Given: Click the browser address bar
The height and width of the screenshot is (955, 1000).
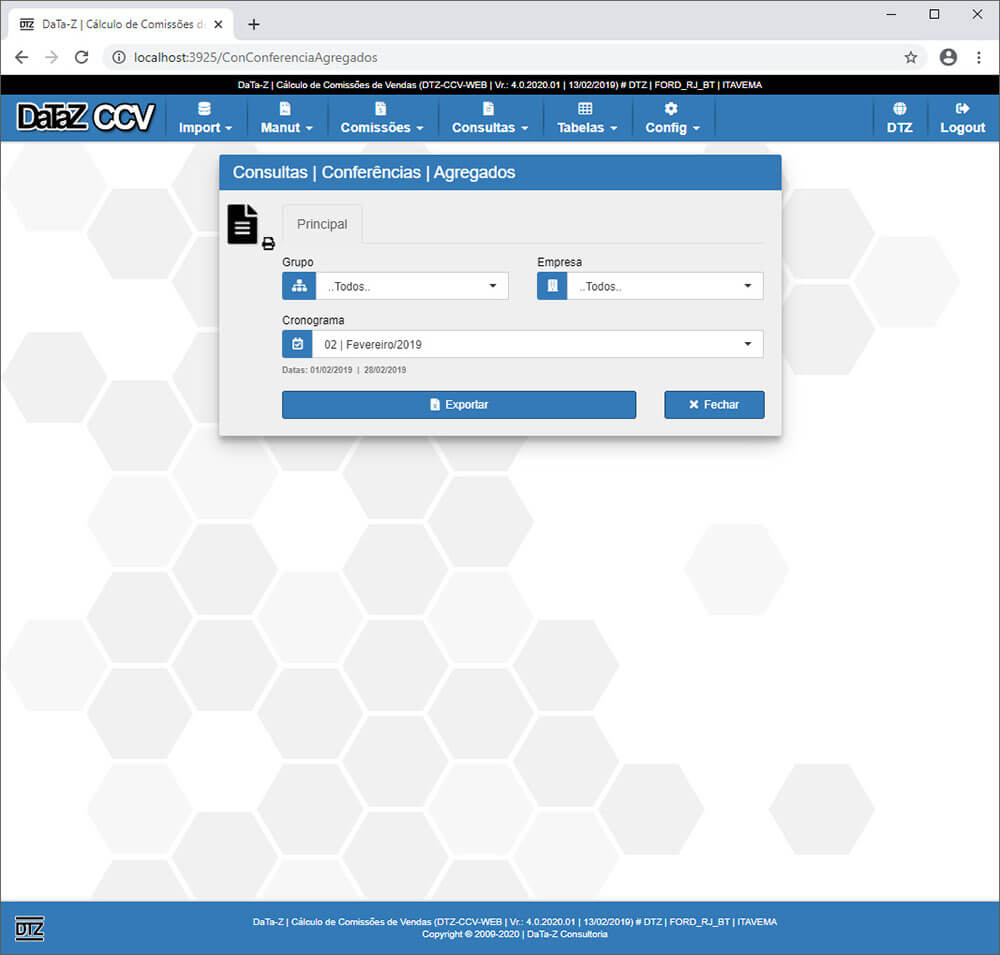Looking at the screenshot, I should [500, 57].
